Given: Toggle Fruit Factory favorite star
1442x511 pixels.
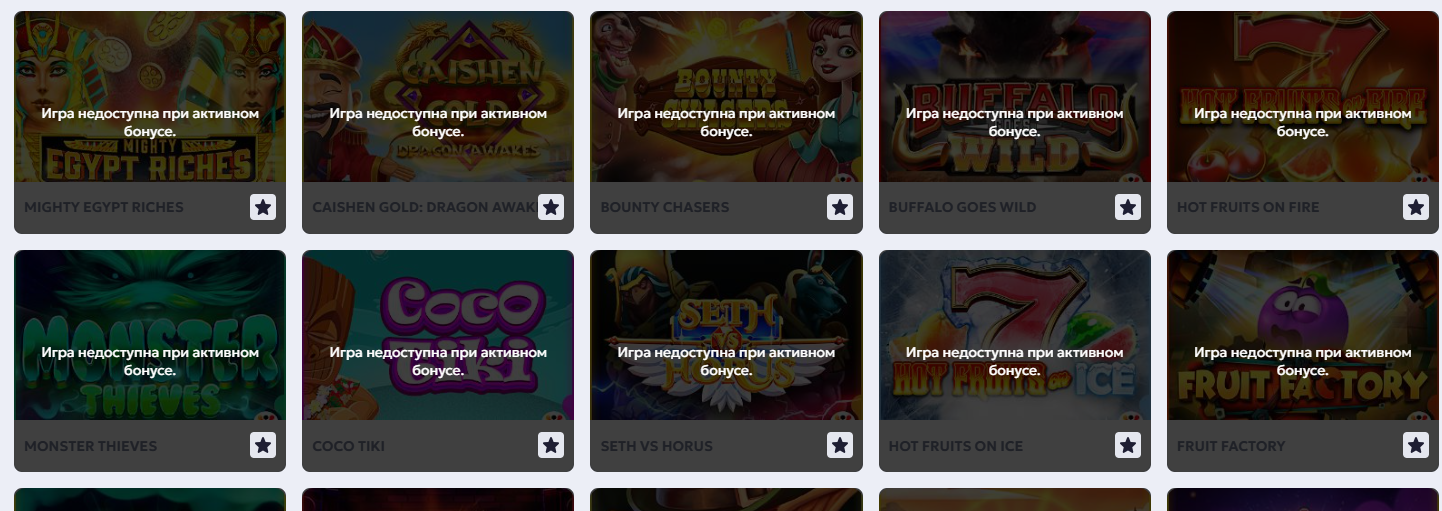Looking at the screenshot, I should 1416,446.
